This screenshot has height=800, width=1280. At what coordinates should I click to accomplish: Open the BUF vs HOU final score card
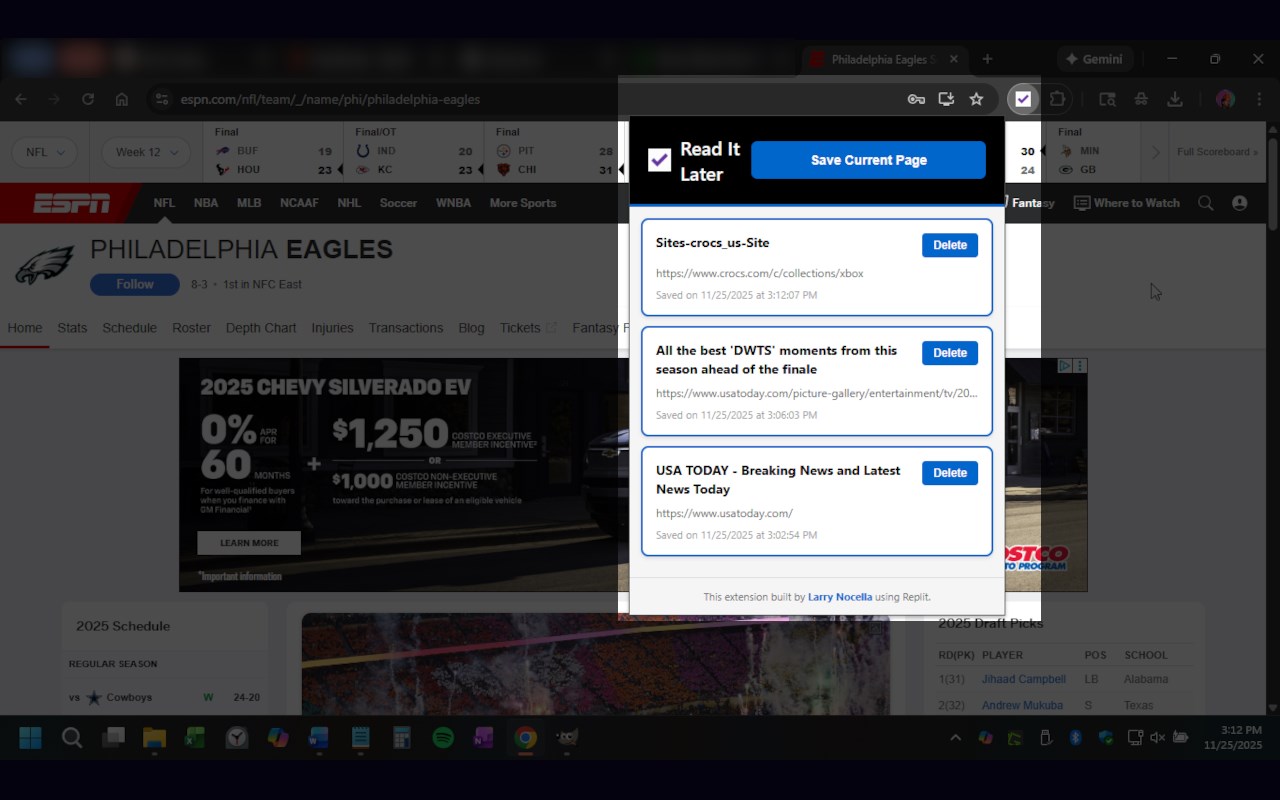(273, 151)
